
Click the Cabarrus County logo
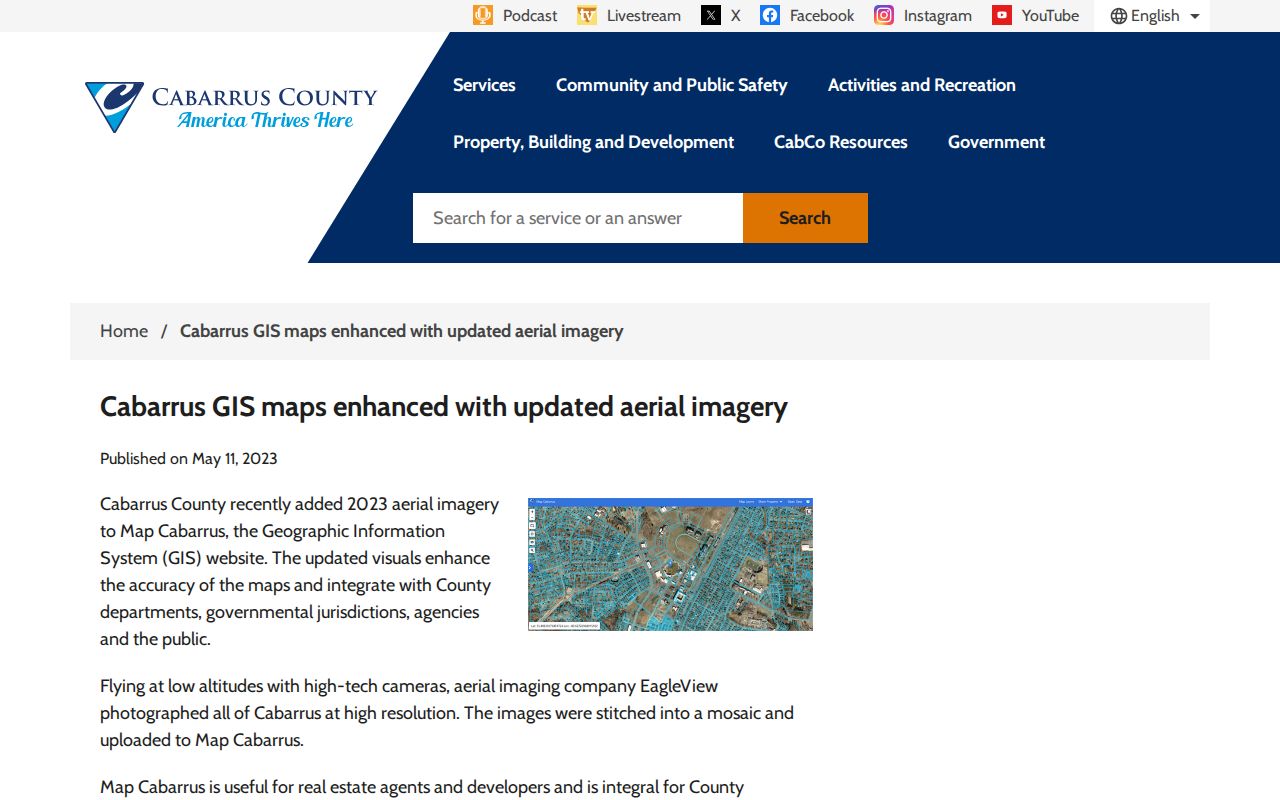pos(231,107)
